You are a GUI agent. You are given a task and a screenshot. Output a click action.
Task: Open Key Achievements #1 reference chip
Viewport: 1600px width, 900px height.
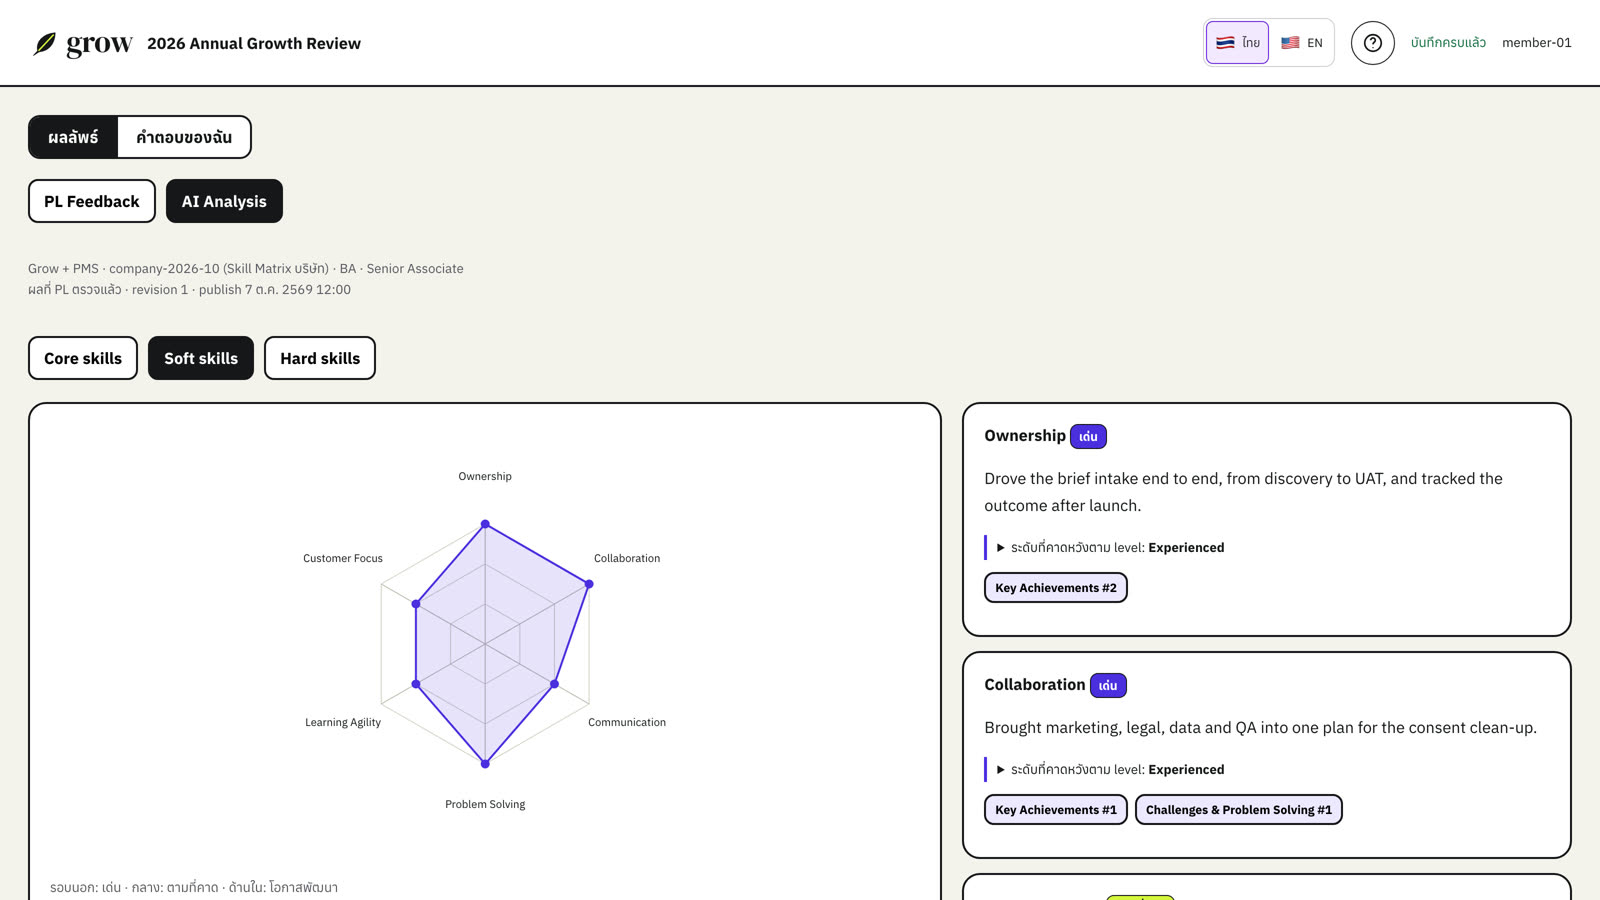point(1056,810)
